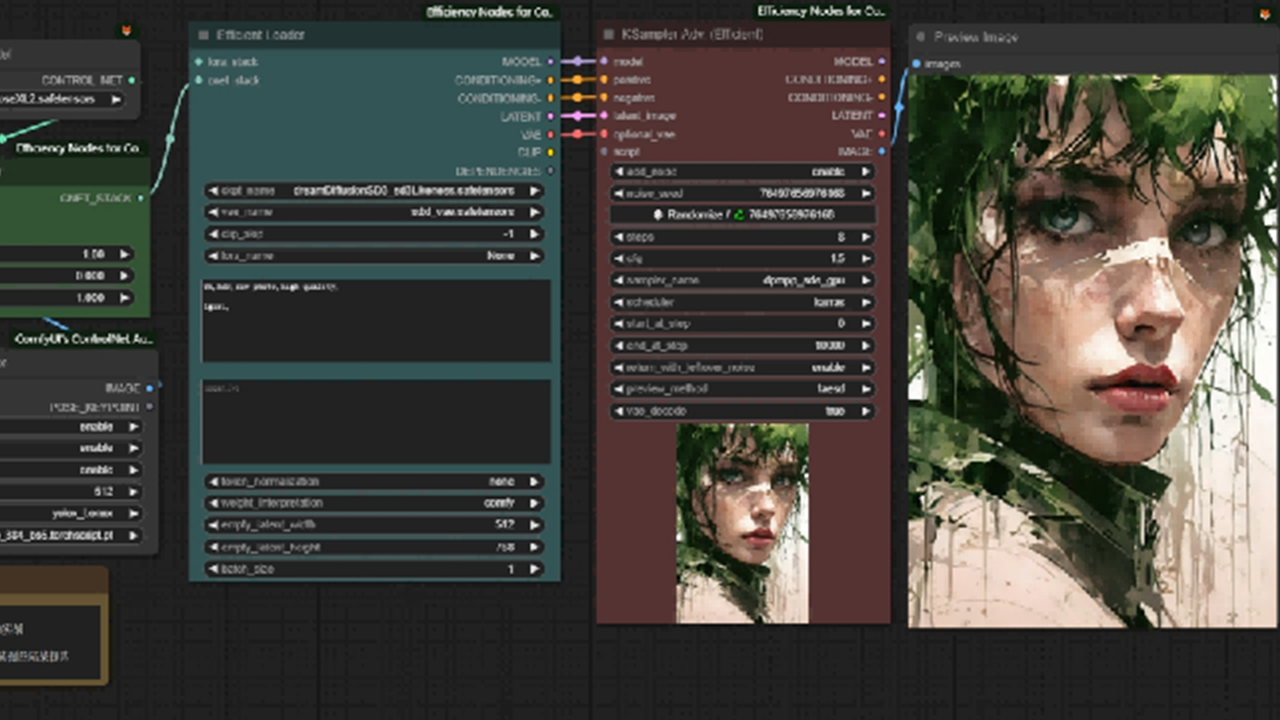
Task: Open the vae_name selector
Action: click(x=374, y=212)
